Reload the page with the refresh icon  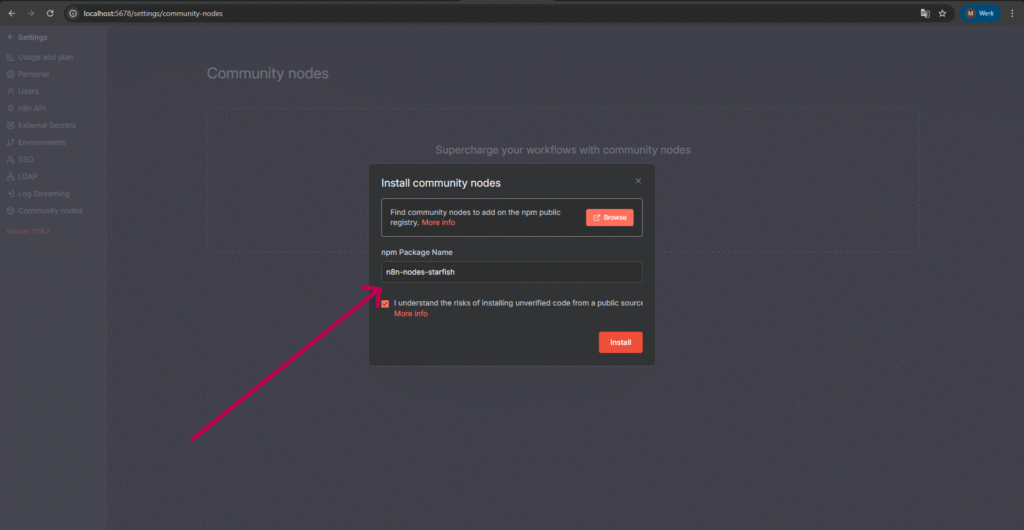pos(50,13)
